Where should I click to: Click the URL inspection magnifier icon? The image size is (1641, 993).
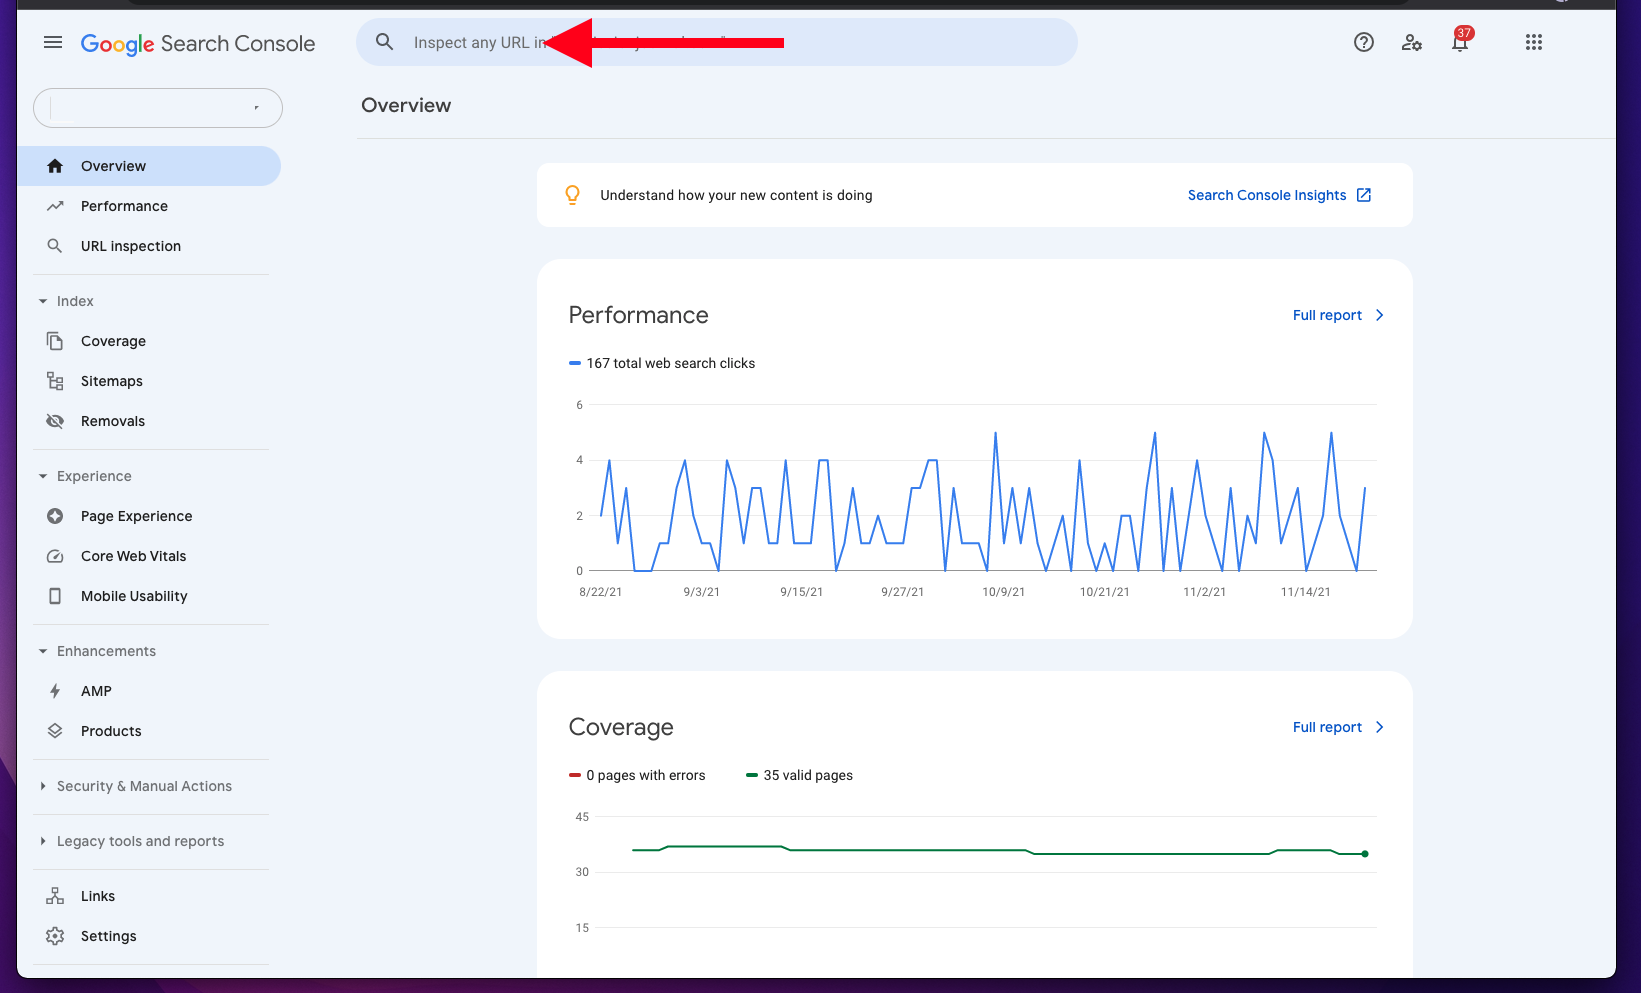click(x=55, y=246)
